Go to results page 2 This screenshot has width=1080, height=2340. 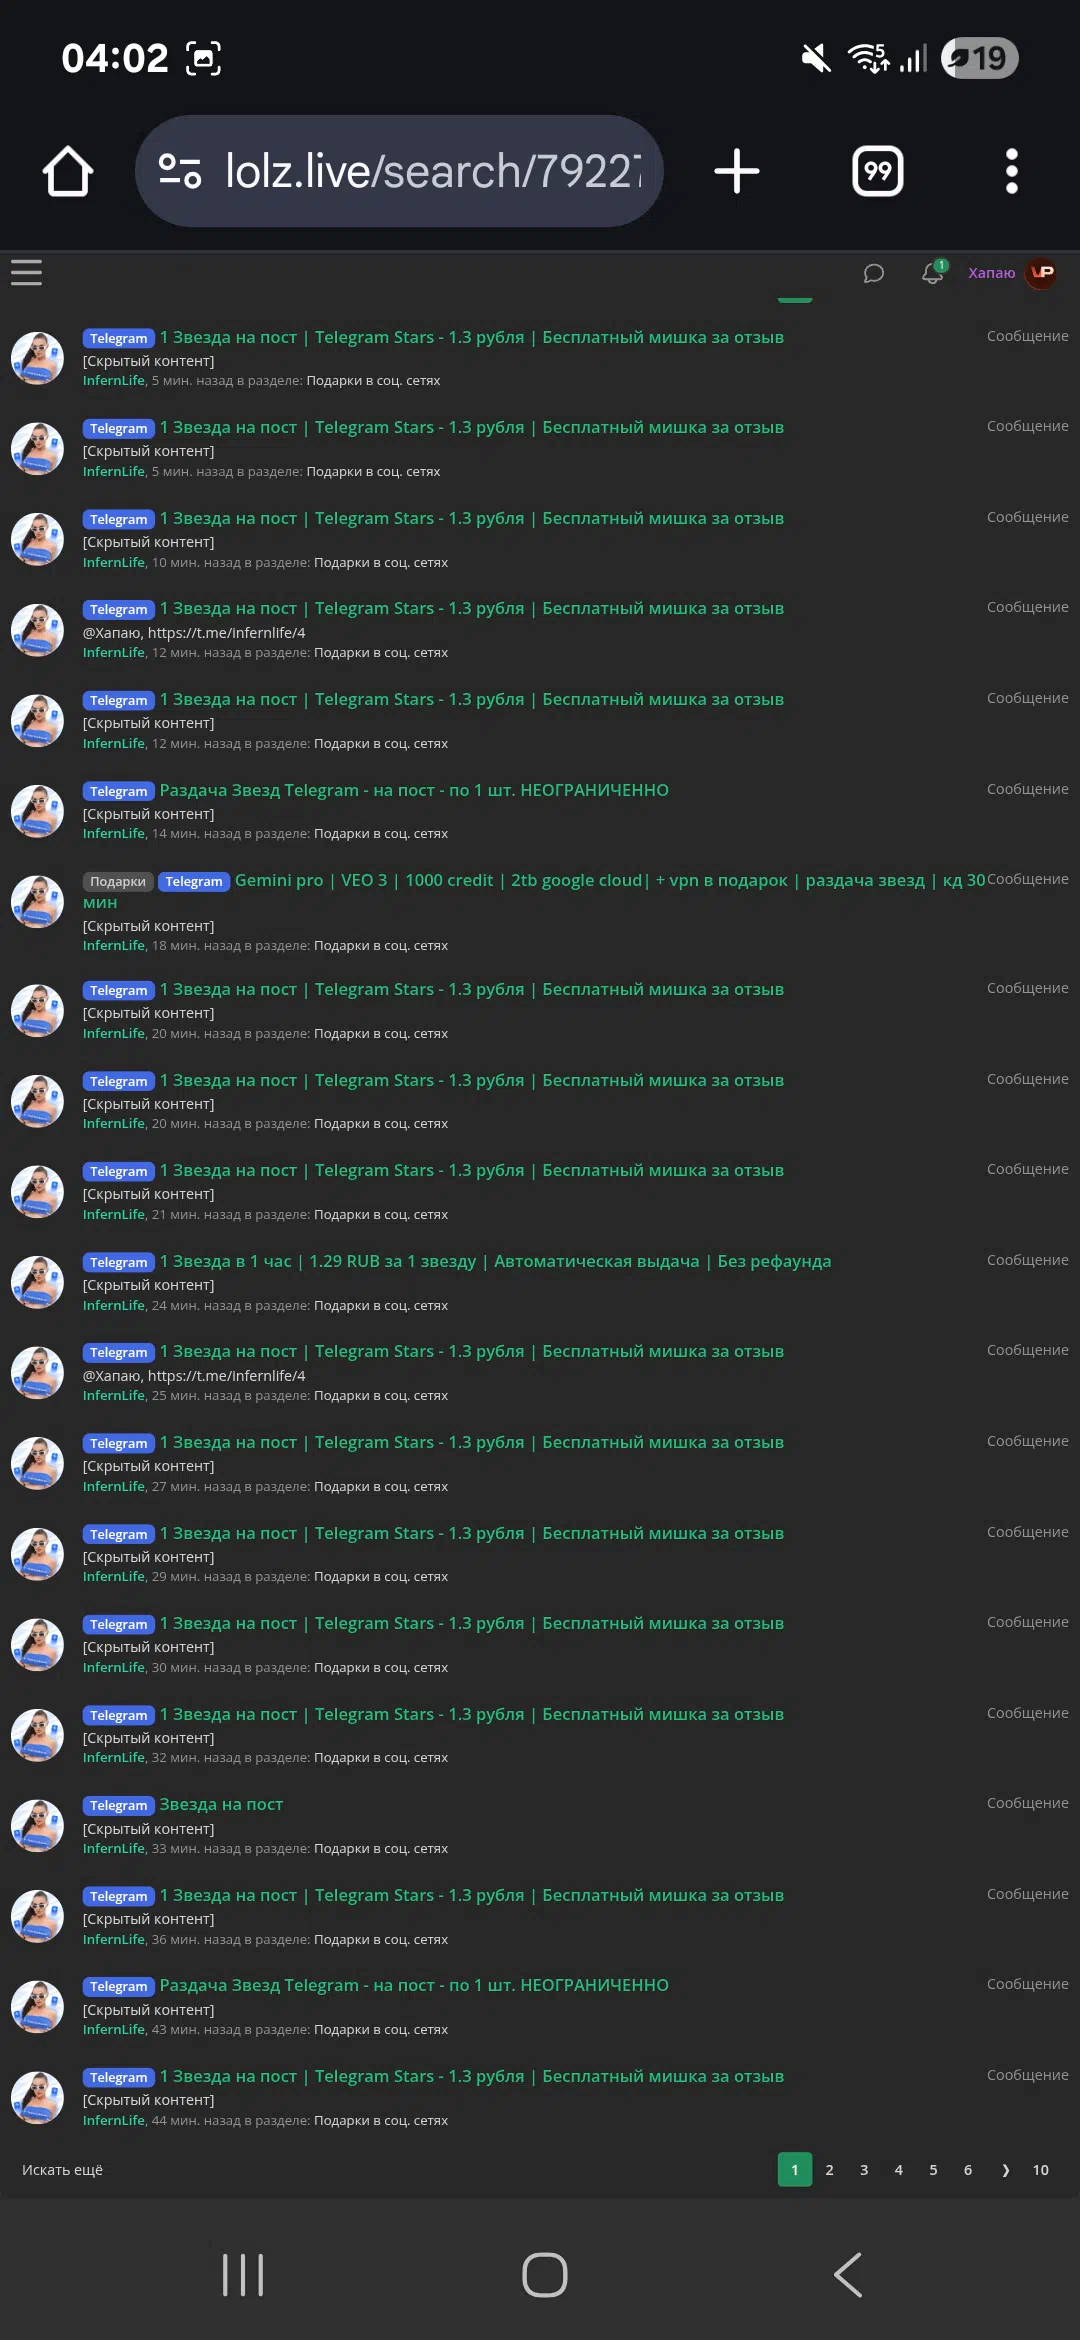tap(829, 2169)
